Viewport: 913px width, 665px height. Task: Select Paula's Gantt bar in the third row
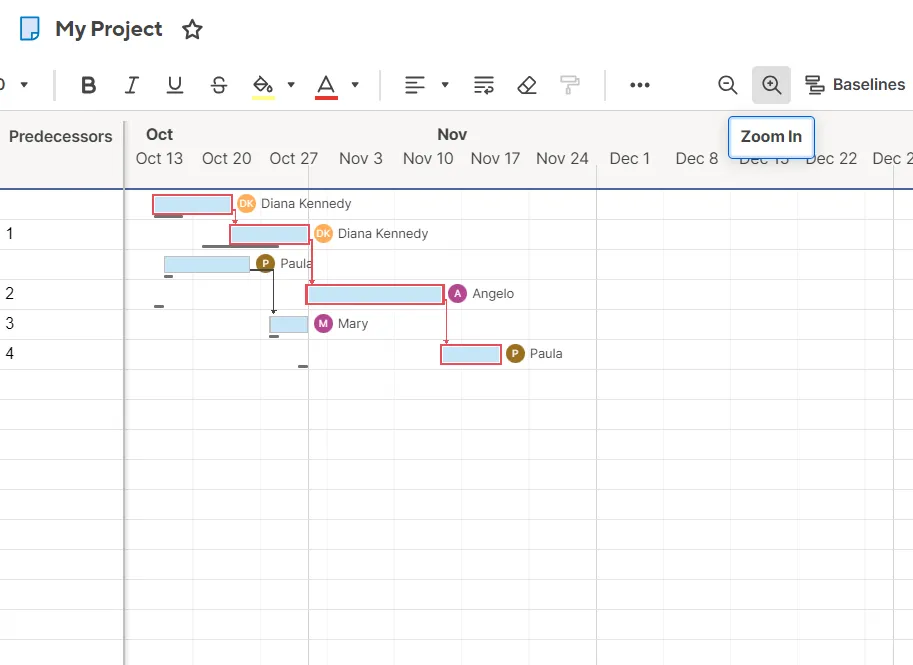[207, 264]
